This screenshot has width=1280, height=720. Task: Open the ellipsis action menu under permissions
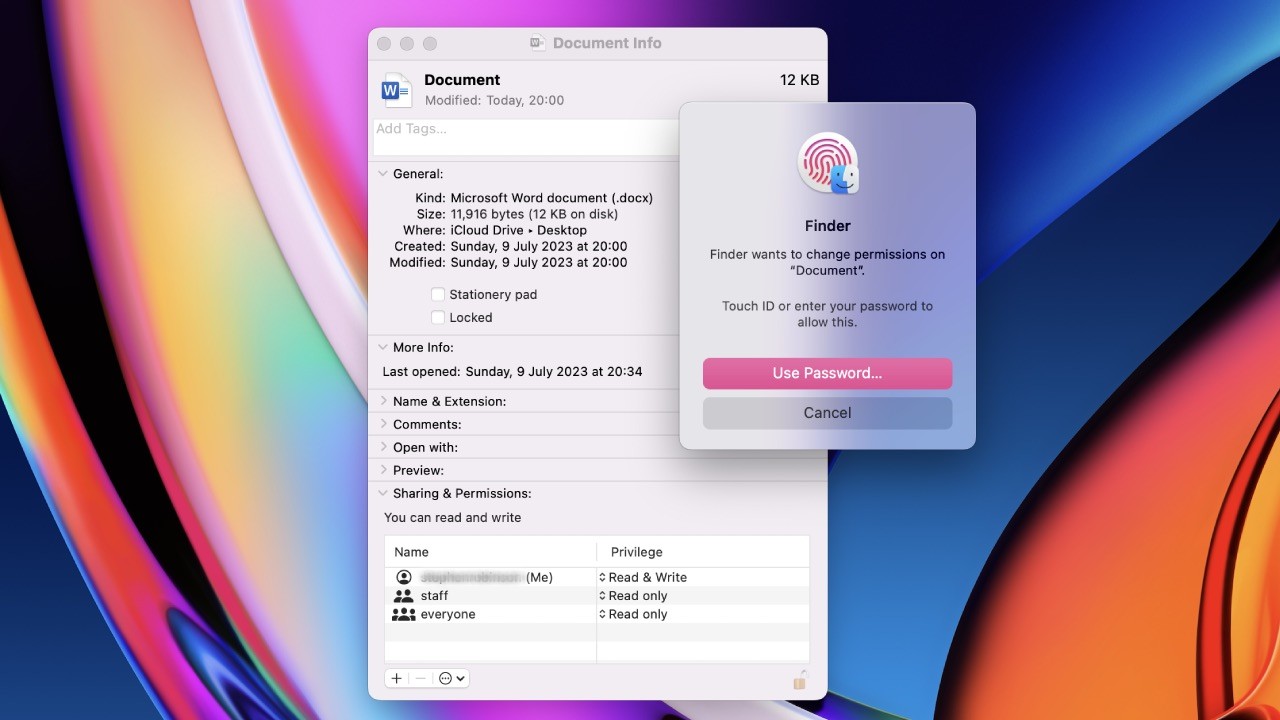click(451, 678)
